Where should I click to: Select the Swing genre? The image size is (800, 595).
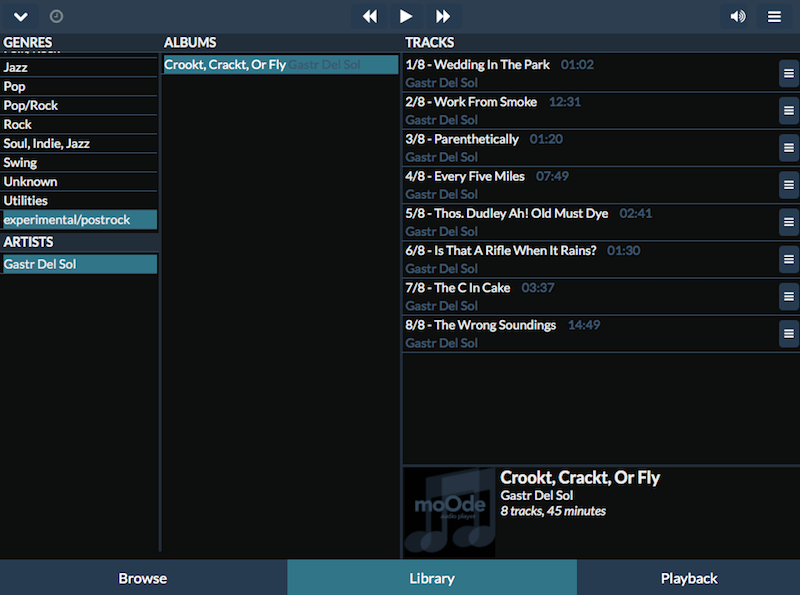coord(79,162)
